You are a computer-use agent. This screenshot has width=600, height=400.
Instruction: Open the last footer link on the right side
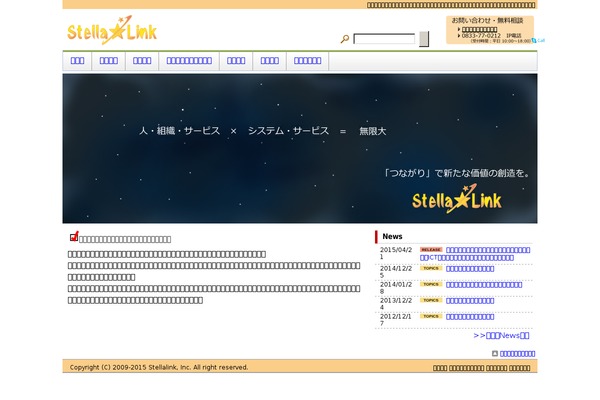(x=519, y=368)
